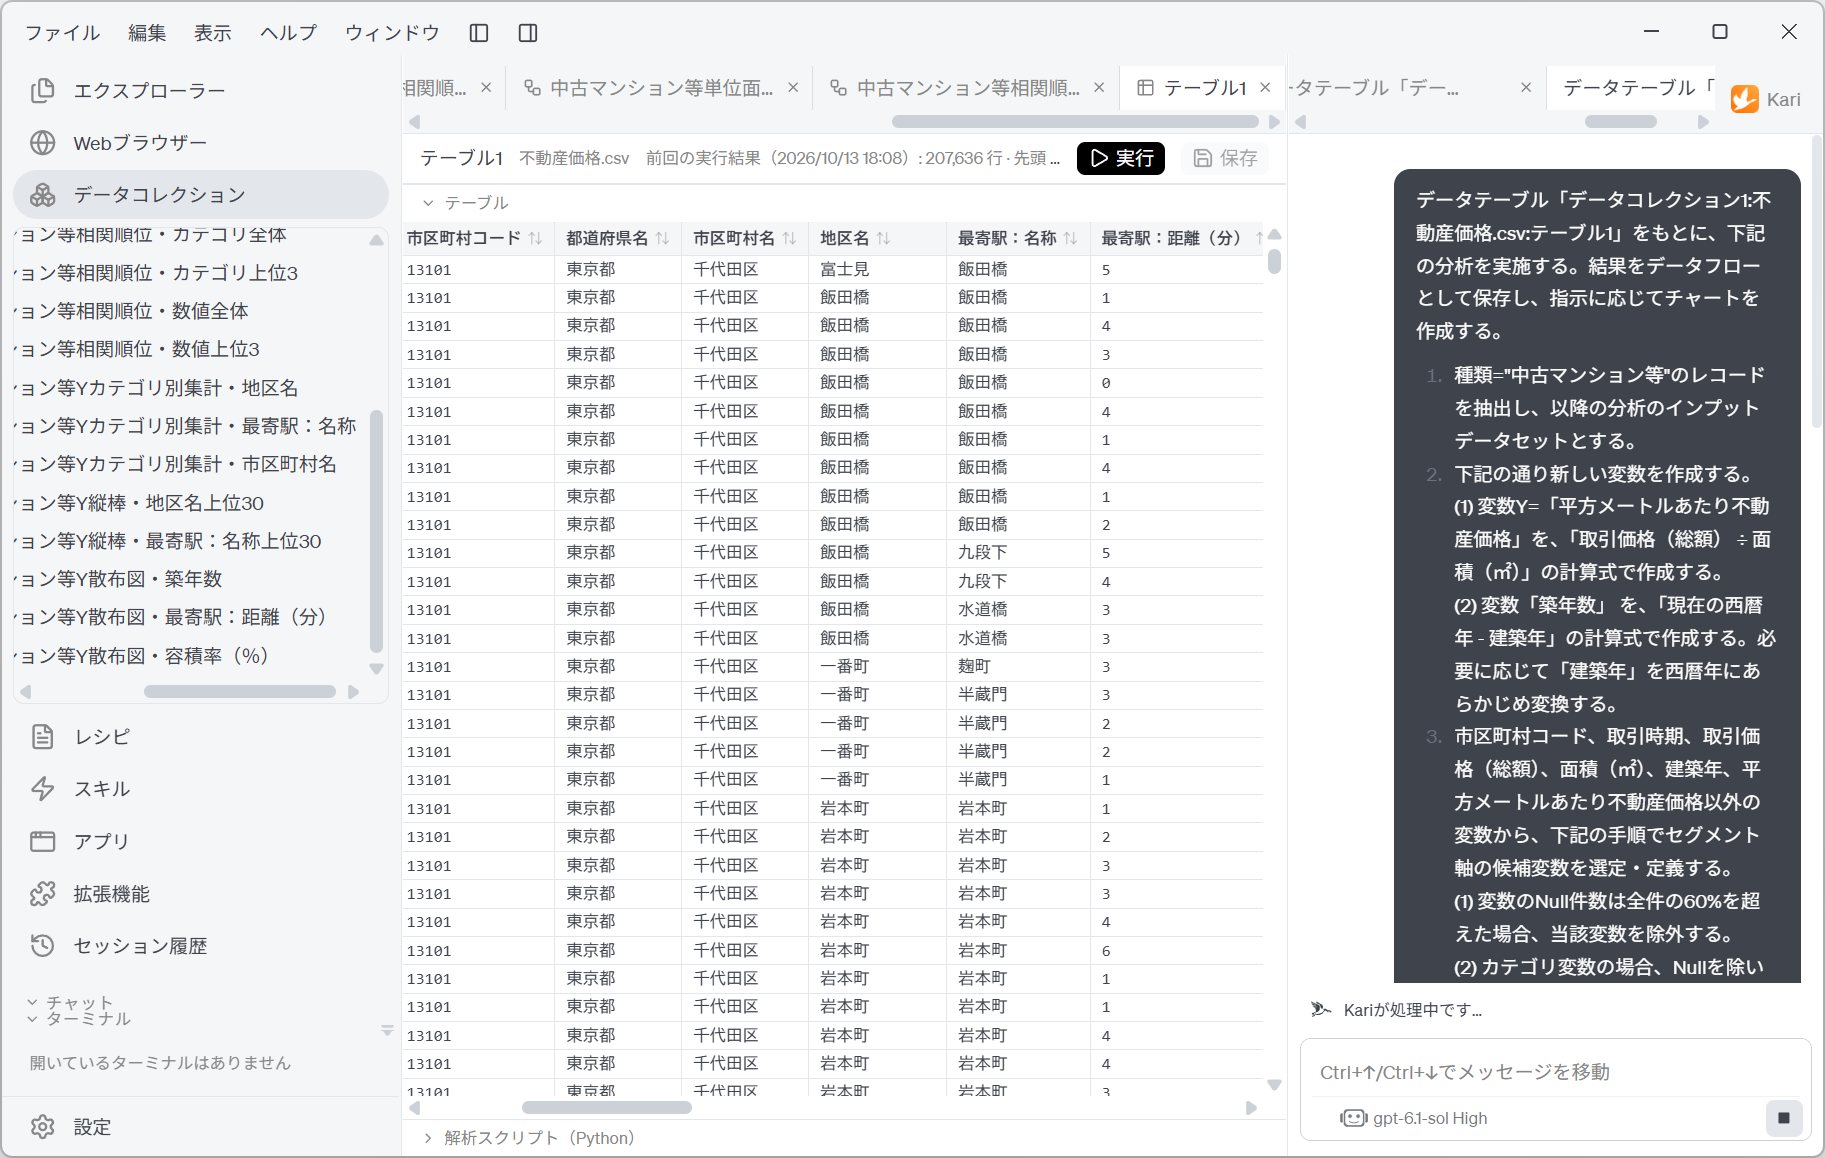Click the 保存 save button
1825x1158 pixels.
click(1226, 158)
